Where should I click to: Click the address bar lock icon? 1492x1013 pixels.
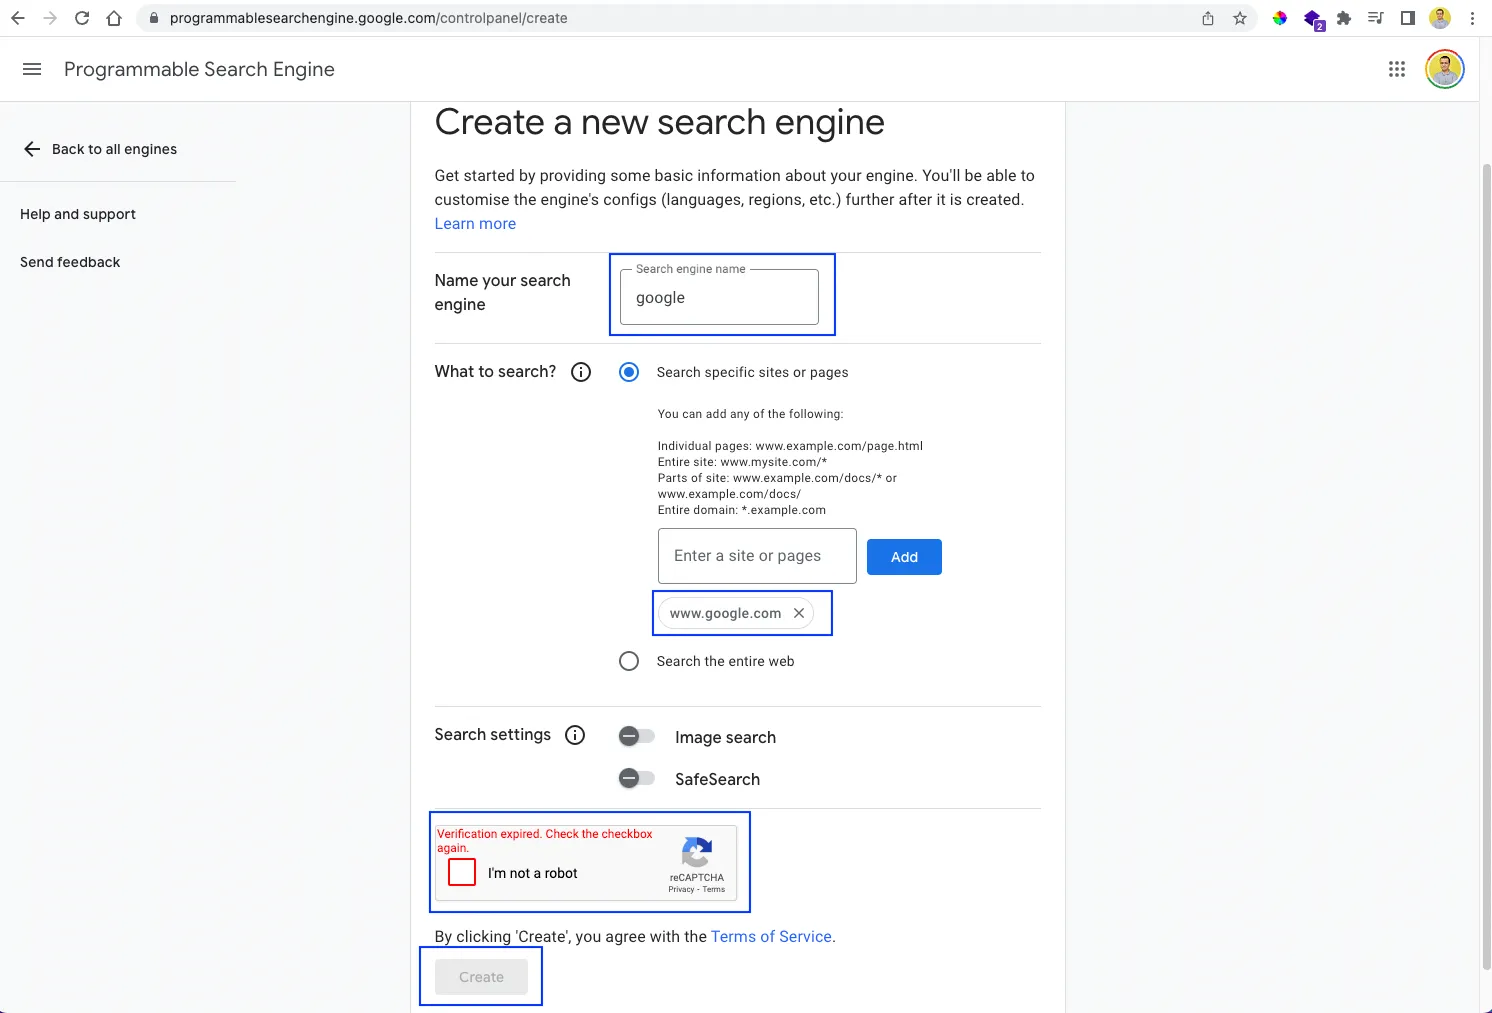[154, 18]
